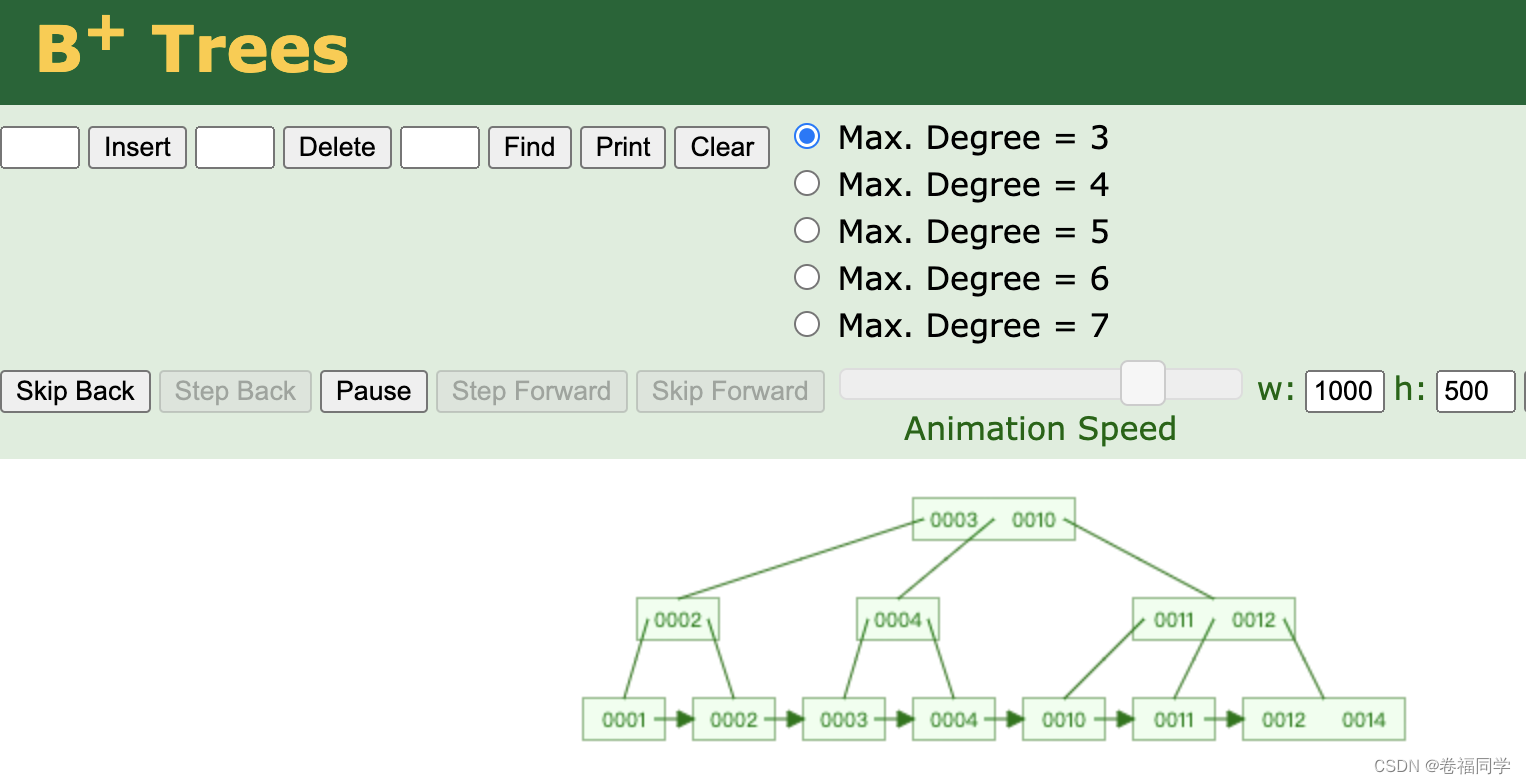Focus the find value input field

(440, 147)
